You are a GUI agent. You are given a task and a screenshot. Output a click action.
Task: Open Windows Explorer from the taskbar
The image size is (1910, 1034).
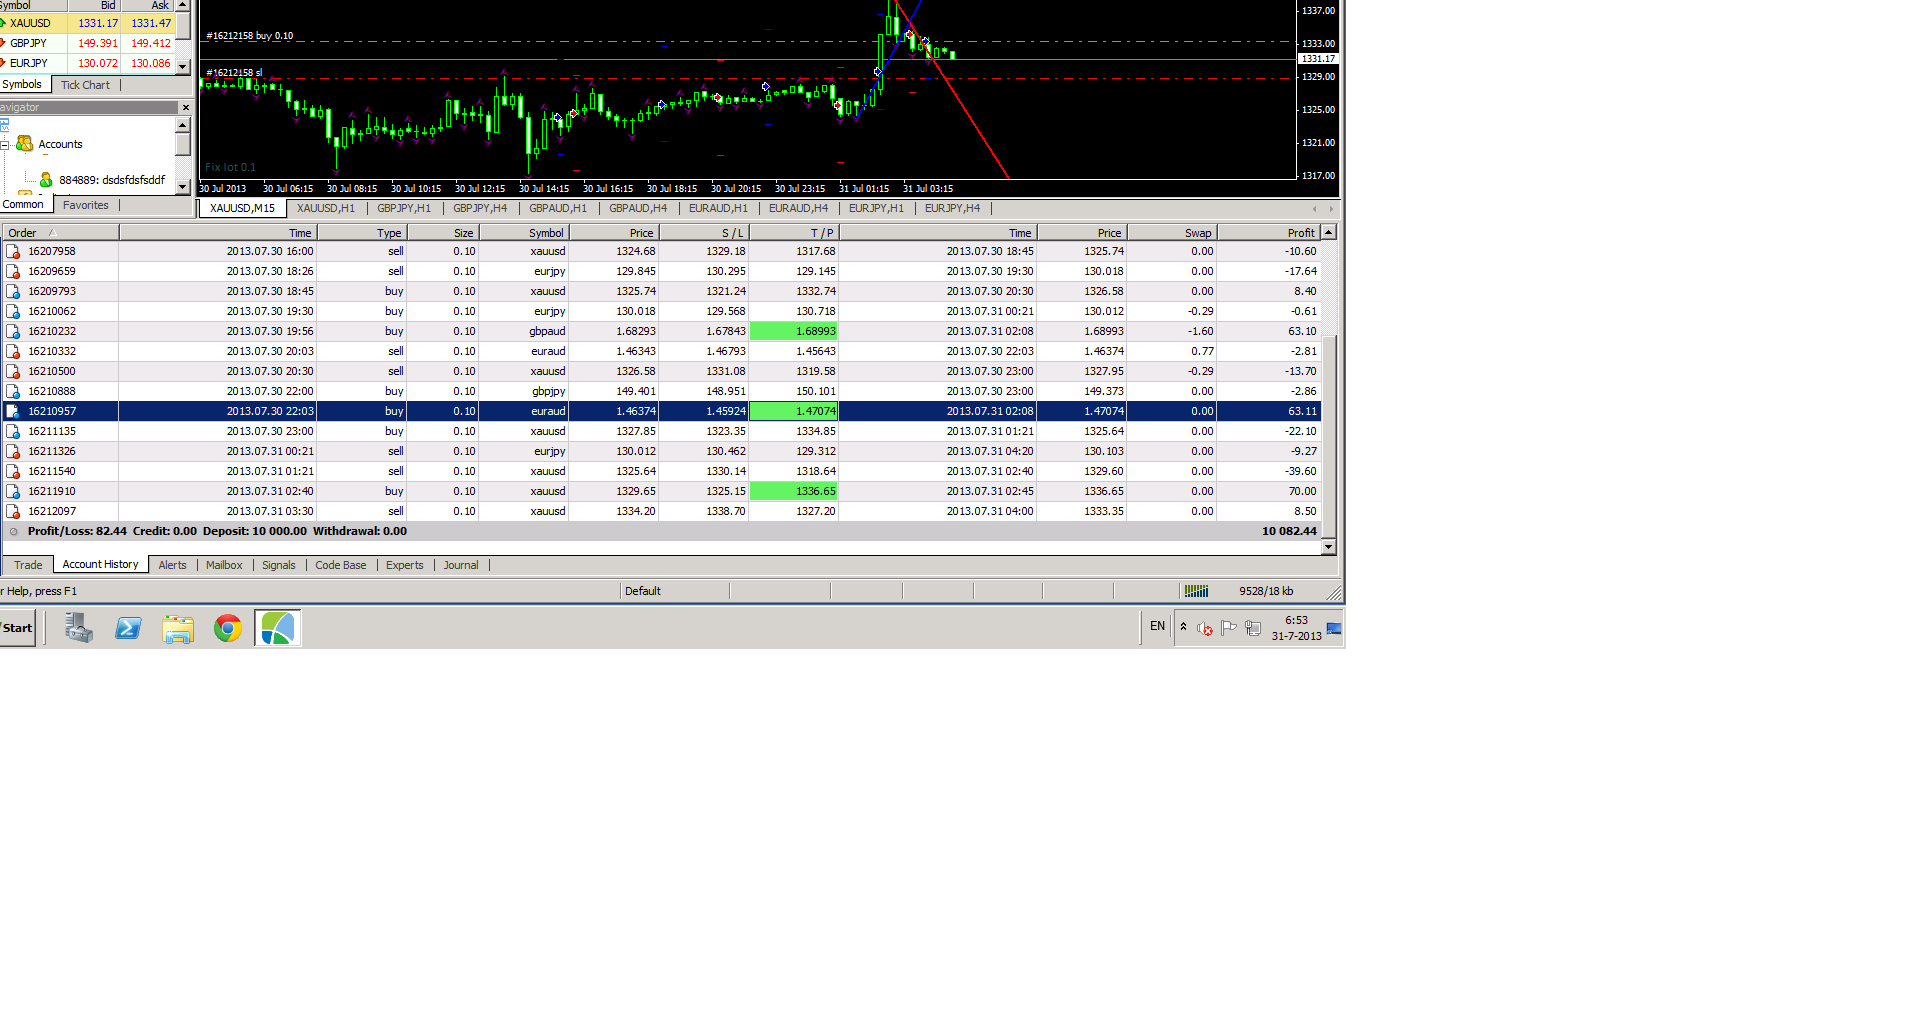pos(178,628)
